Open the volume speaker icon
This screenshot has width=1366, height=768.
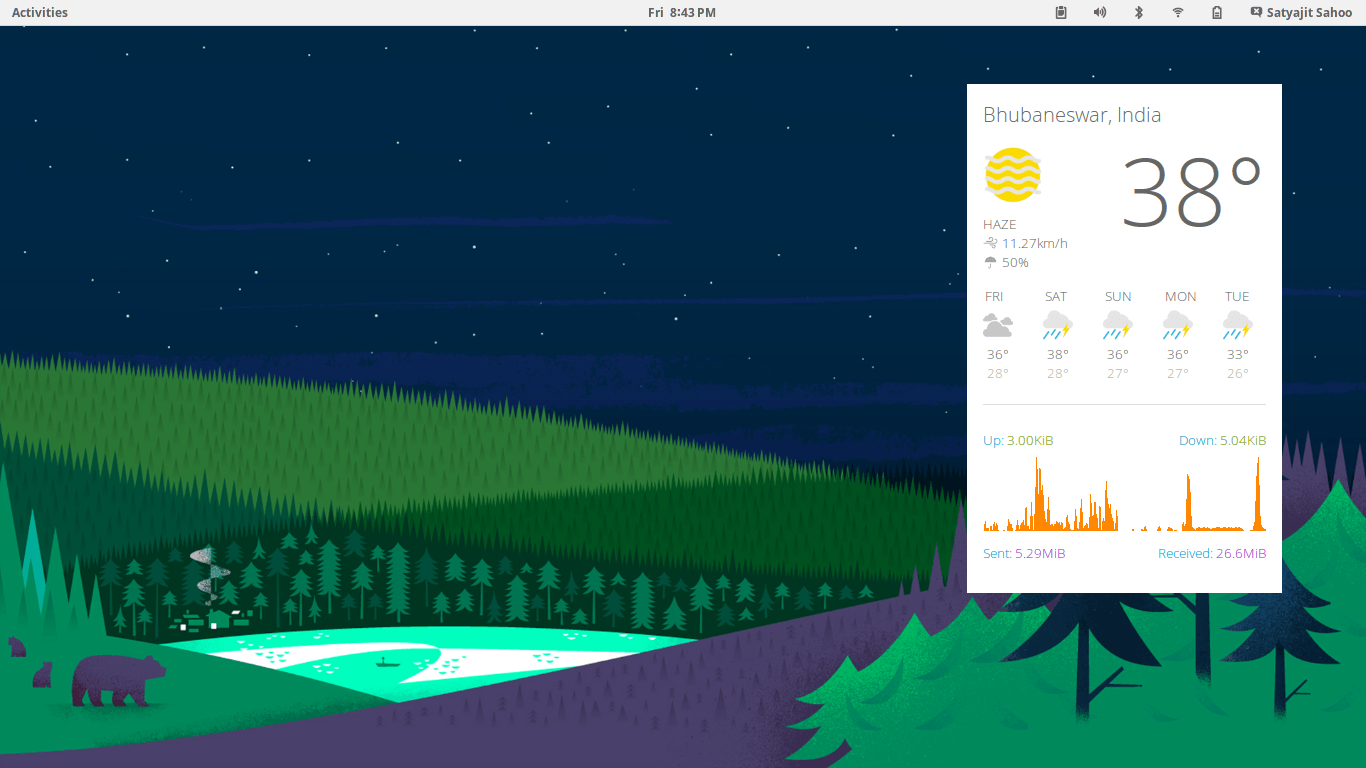pos(1100,13)
